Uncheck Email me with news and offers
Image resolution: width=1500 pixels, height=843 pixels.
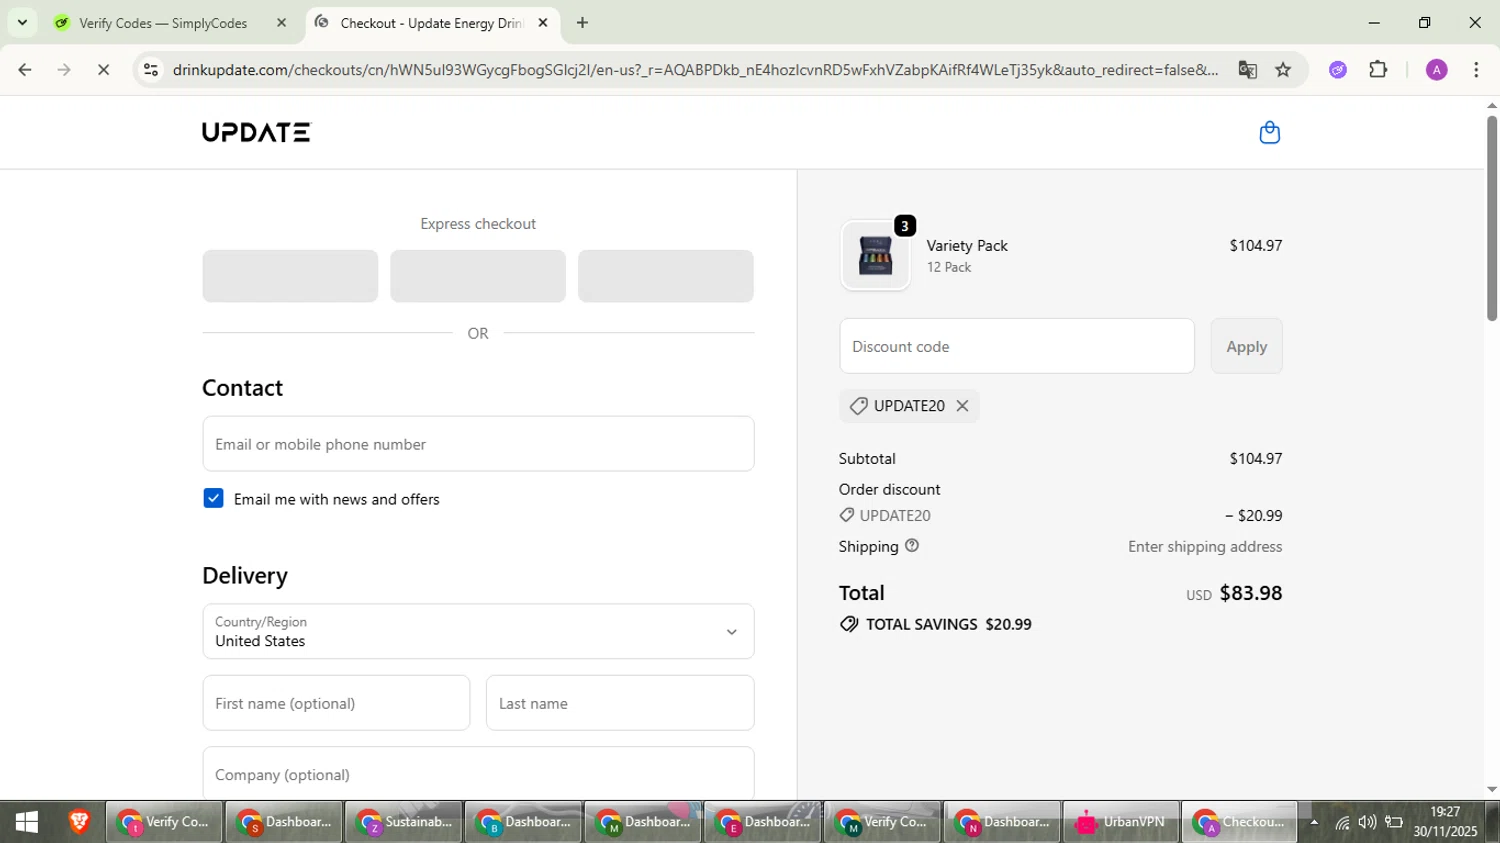(213, 498)
